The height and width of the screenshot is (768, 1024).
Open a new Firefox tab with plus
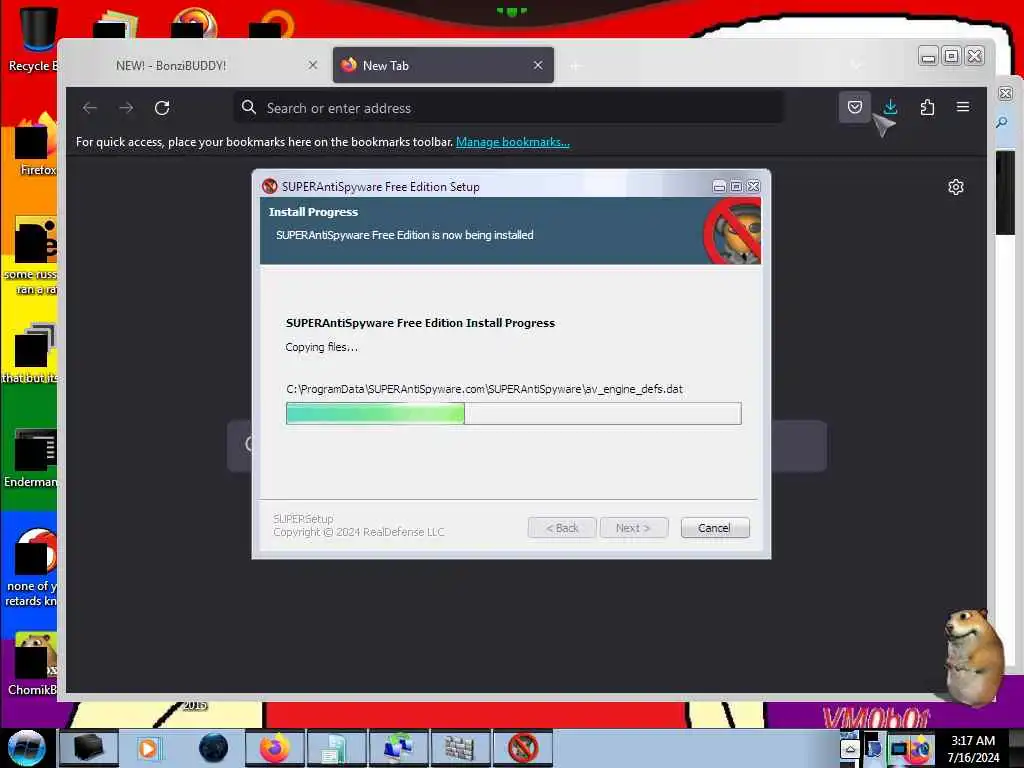tap(575, 66)
